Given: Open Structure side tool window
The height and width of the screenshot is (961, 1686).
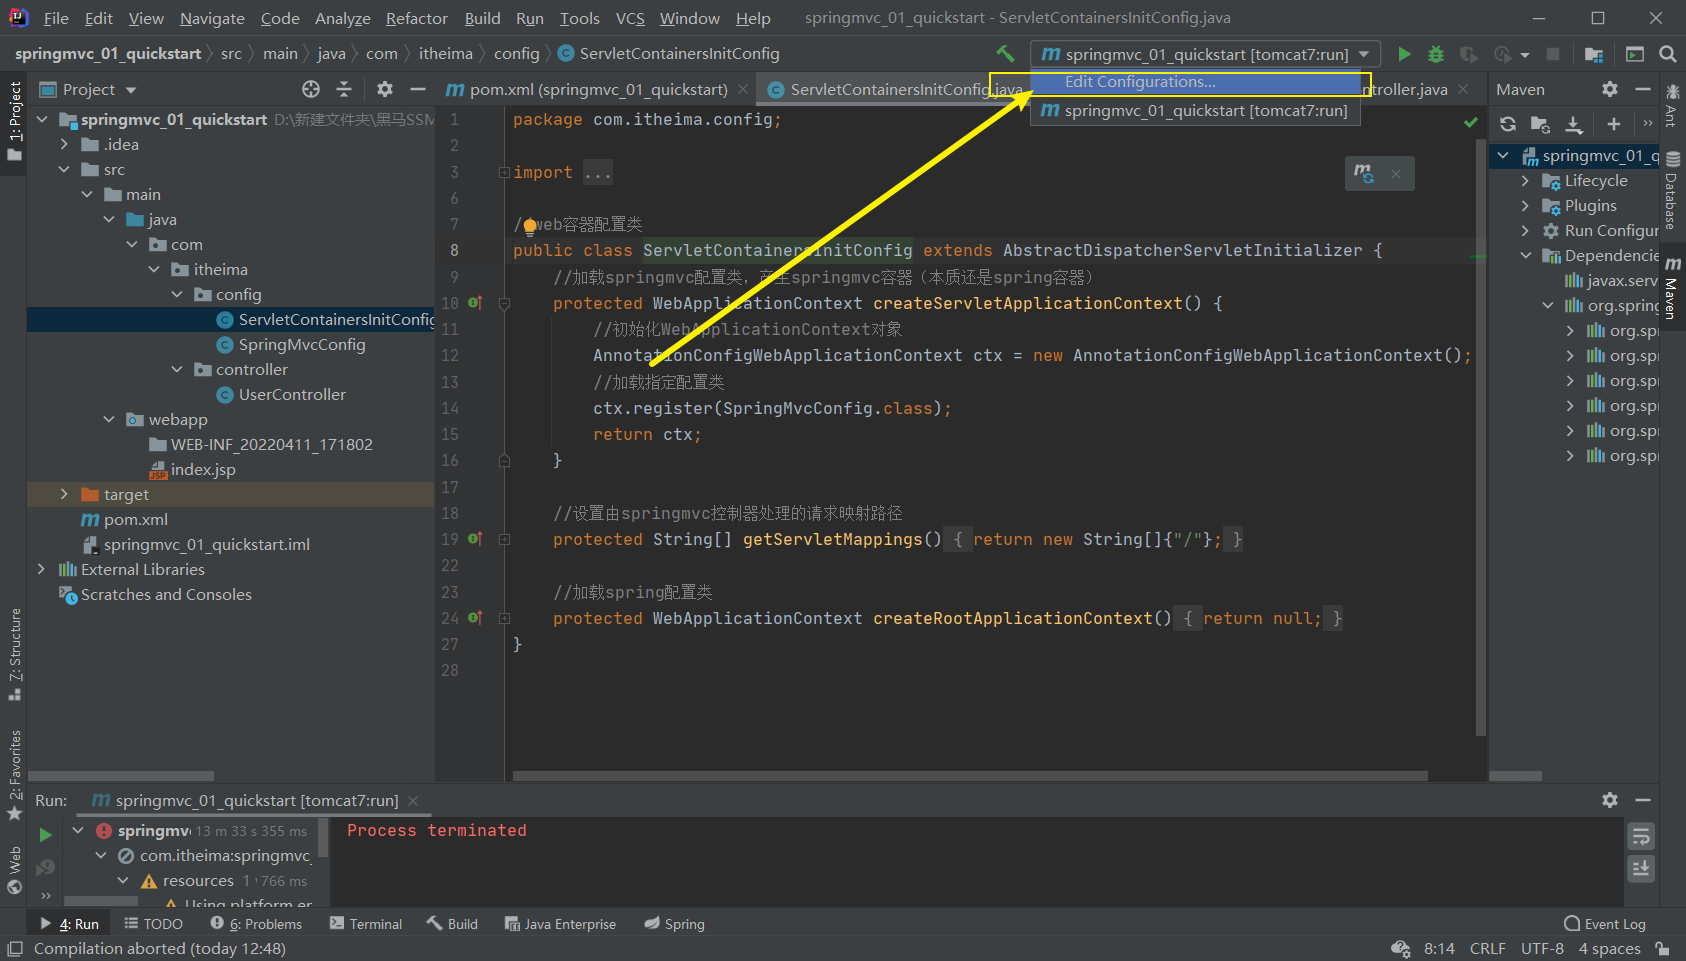Looking at the screenshot, I should [x=14, y=652].
